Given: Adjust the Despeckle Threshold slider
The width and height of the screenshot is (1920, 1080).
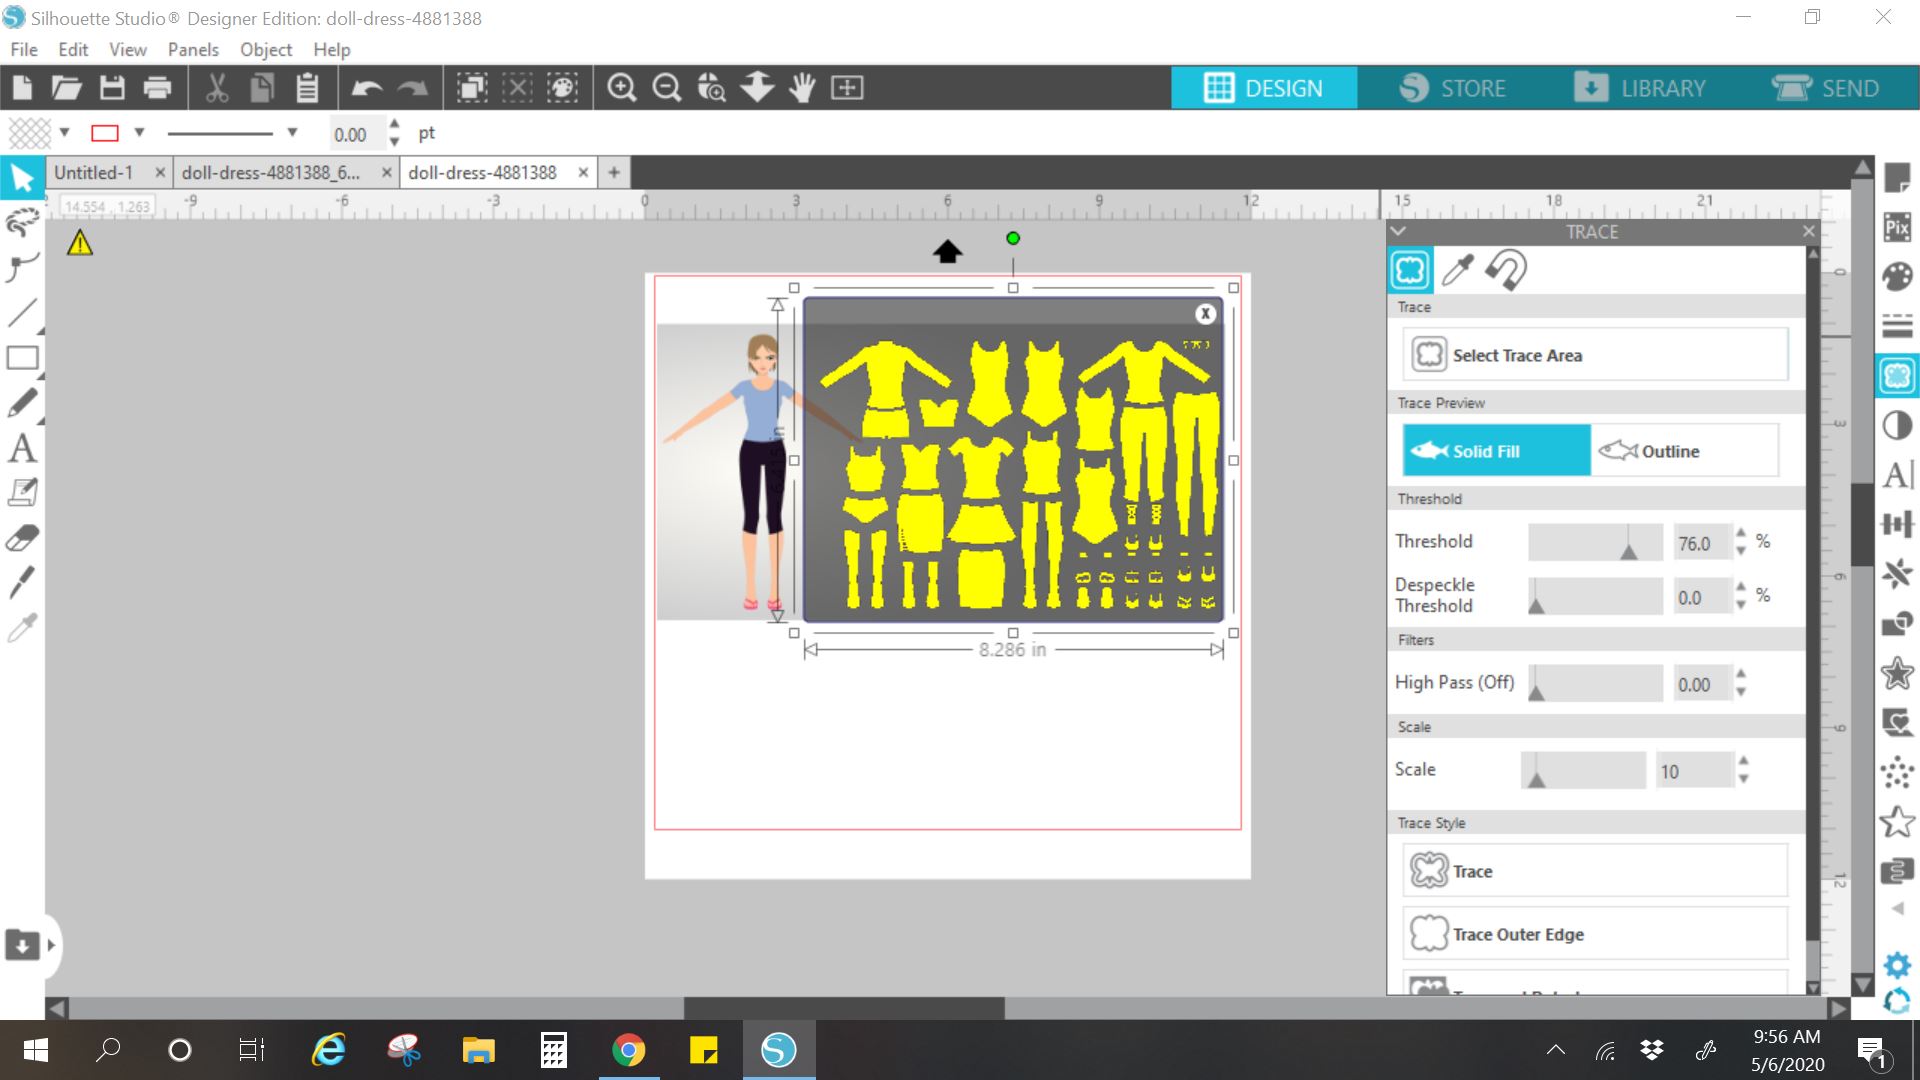Looking at the screenshot, I should 1595,596.
